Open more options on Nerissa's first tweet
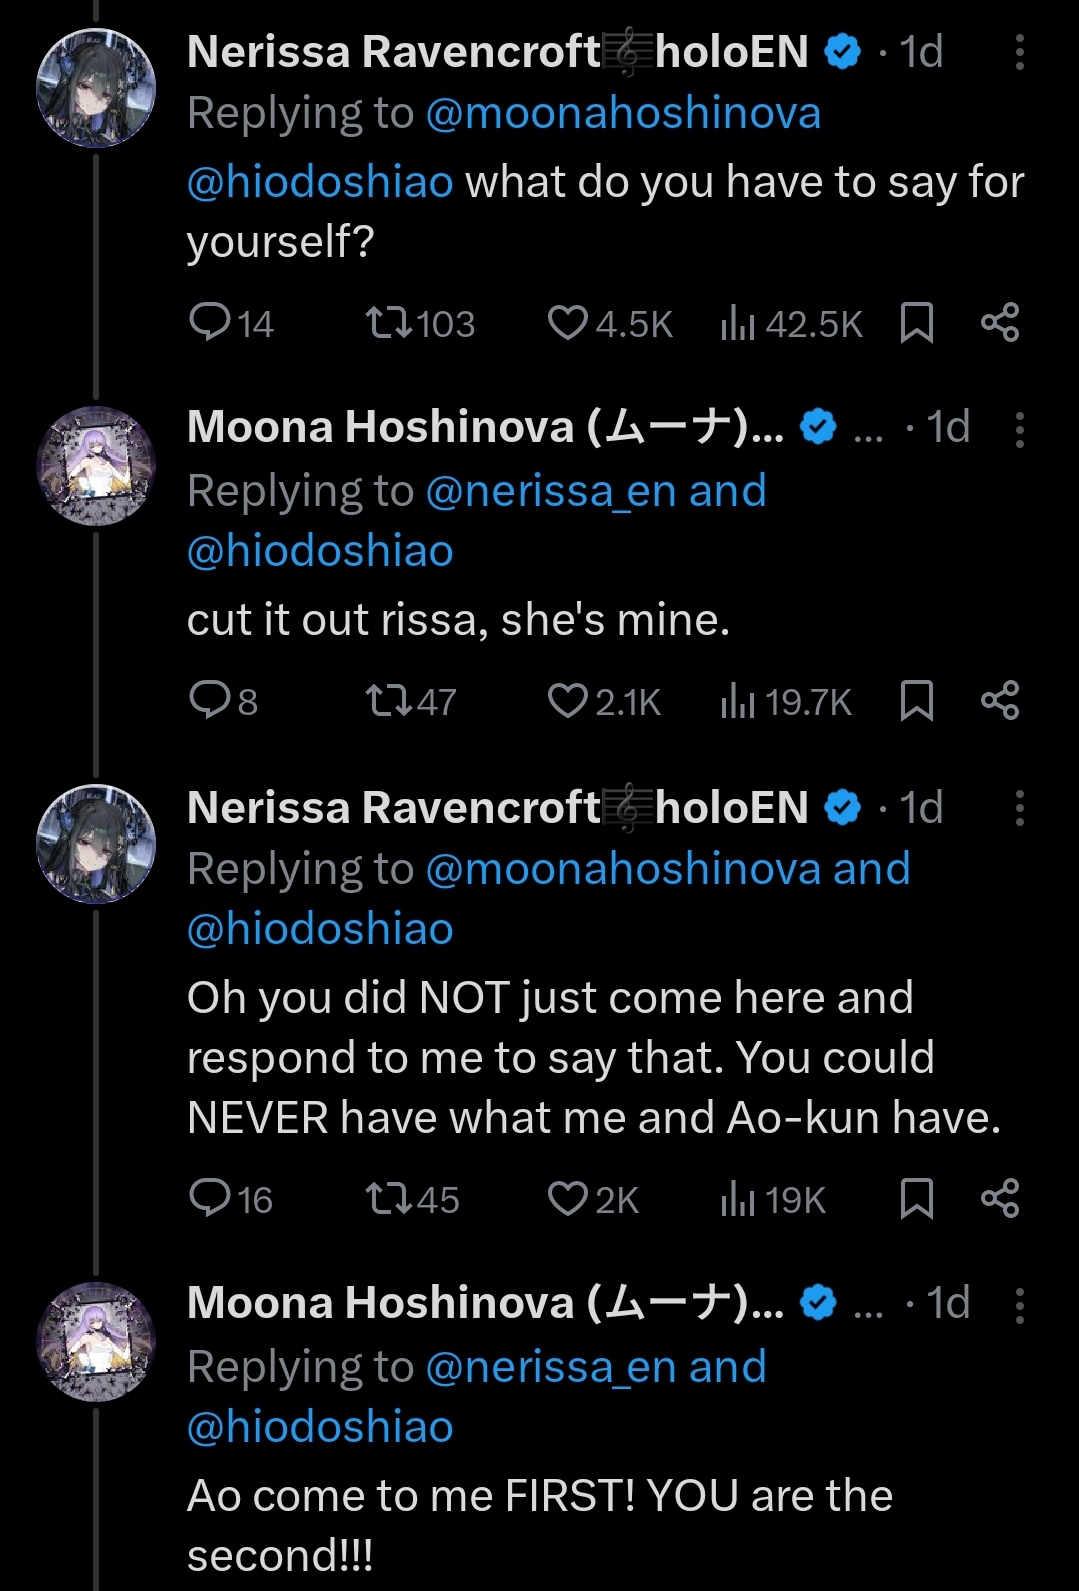 coord(1019,53)
